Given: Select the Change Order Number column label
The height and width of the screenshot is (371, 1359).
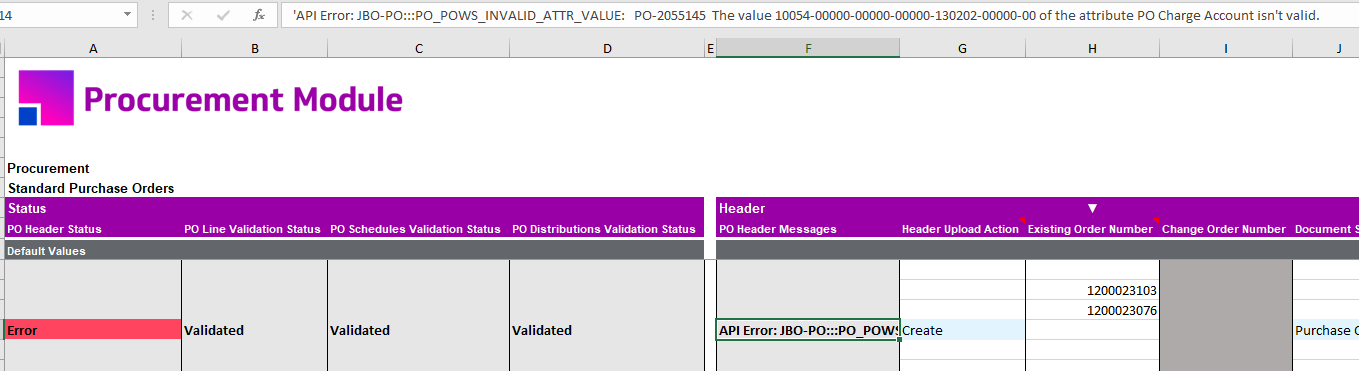Looking at the screenshot, I should pos(1224,229).
